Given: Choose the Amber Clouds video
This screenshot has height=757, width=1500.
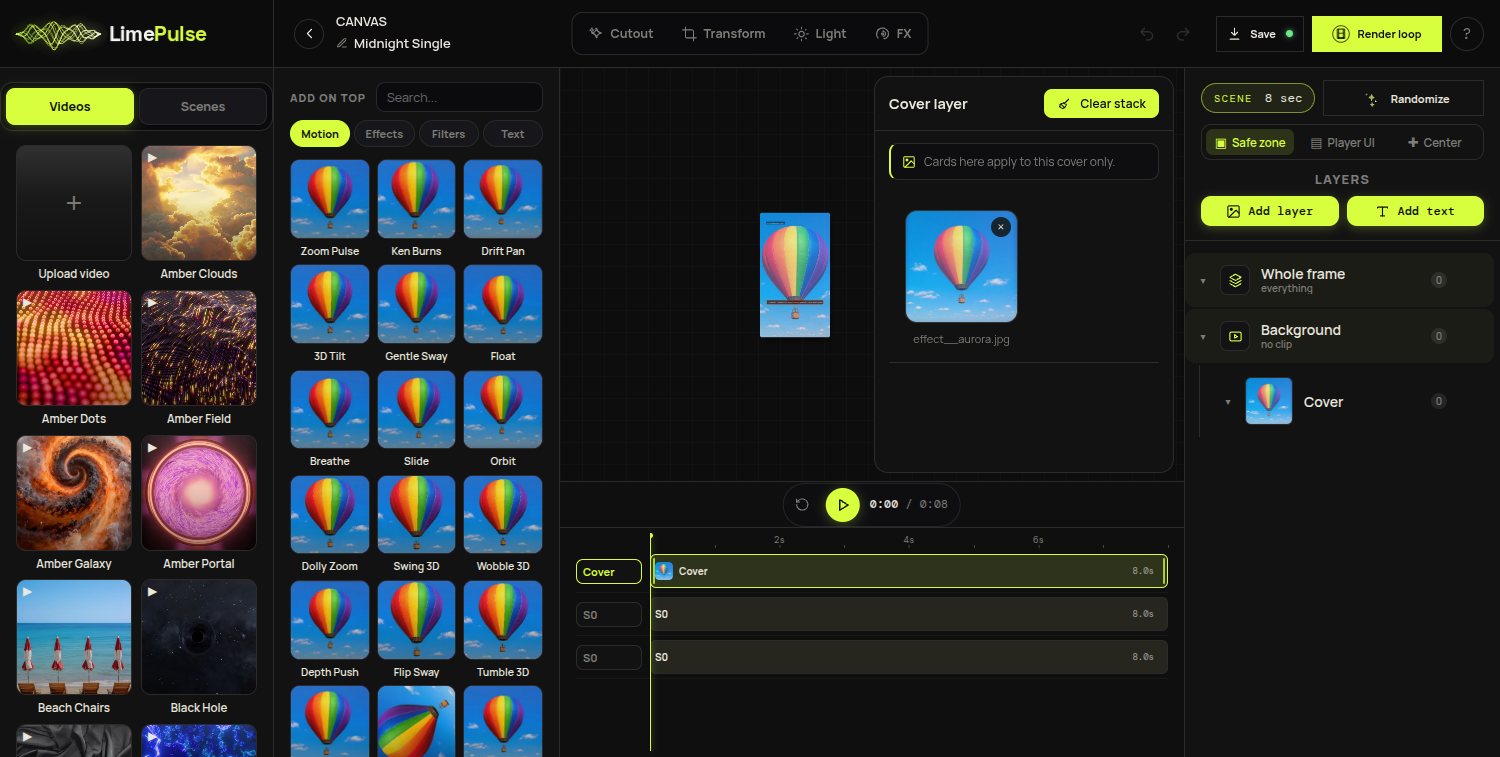Looking at the screenshot, I should (x=199, y=203).
